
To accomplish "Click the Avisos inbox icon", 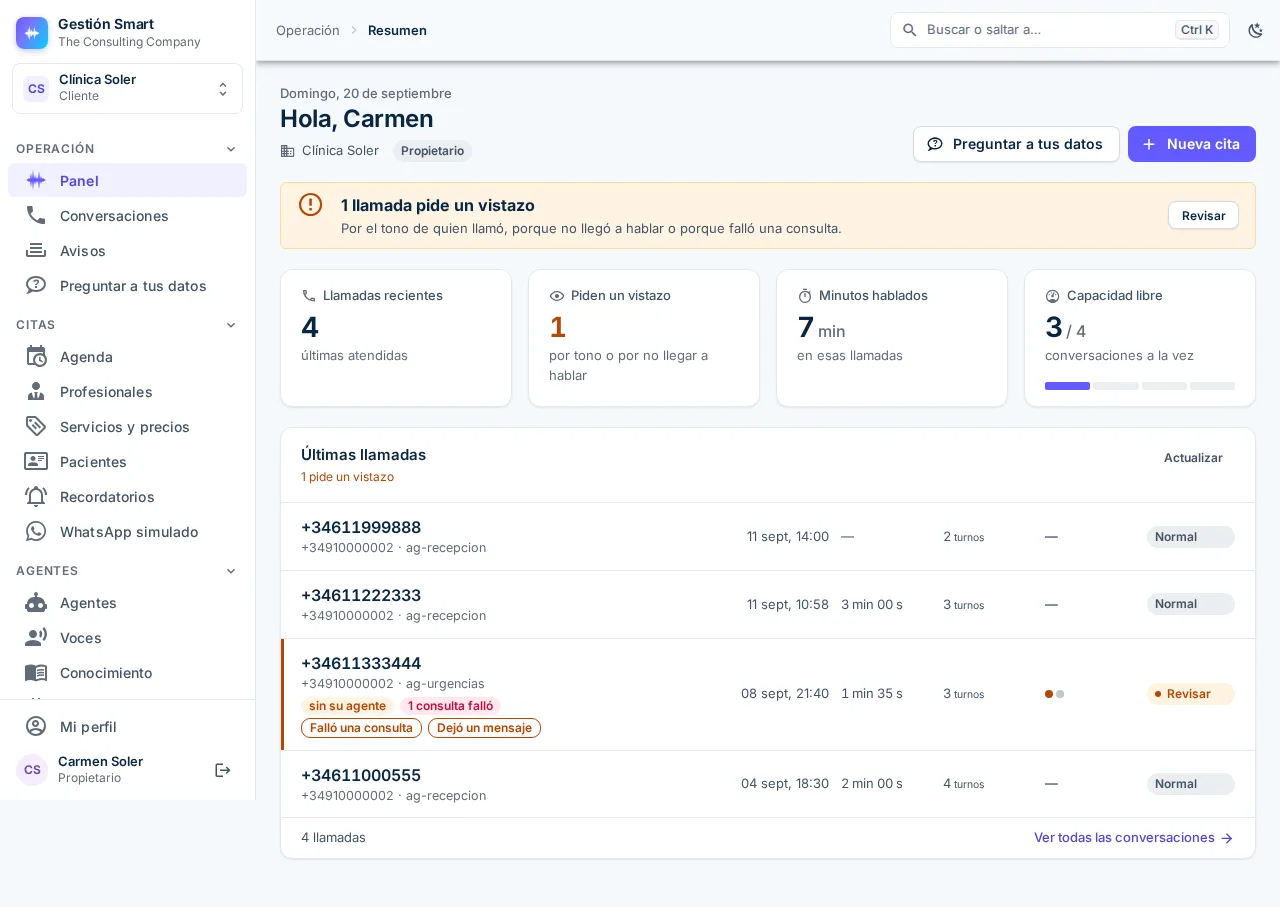I will pyautogui.click(x=36, y=250).
